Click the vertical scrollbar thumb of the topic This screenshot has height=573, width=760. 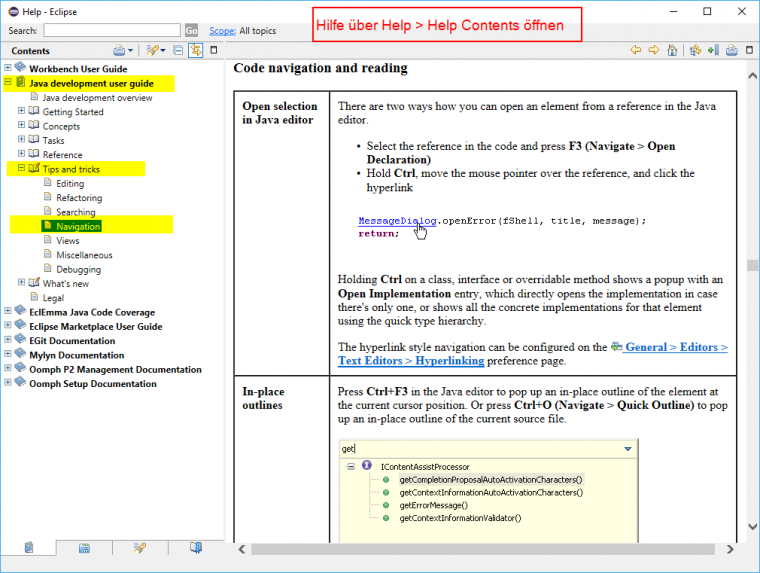pyautogui.click(x=752, y=265)
